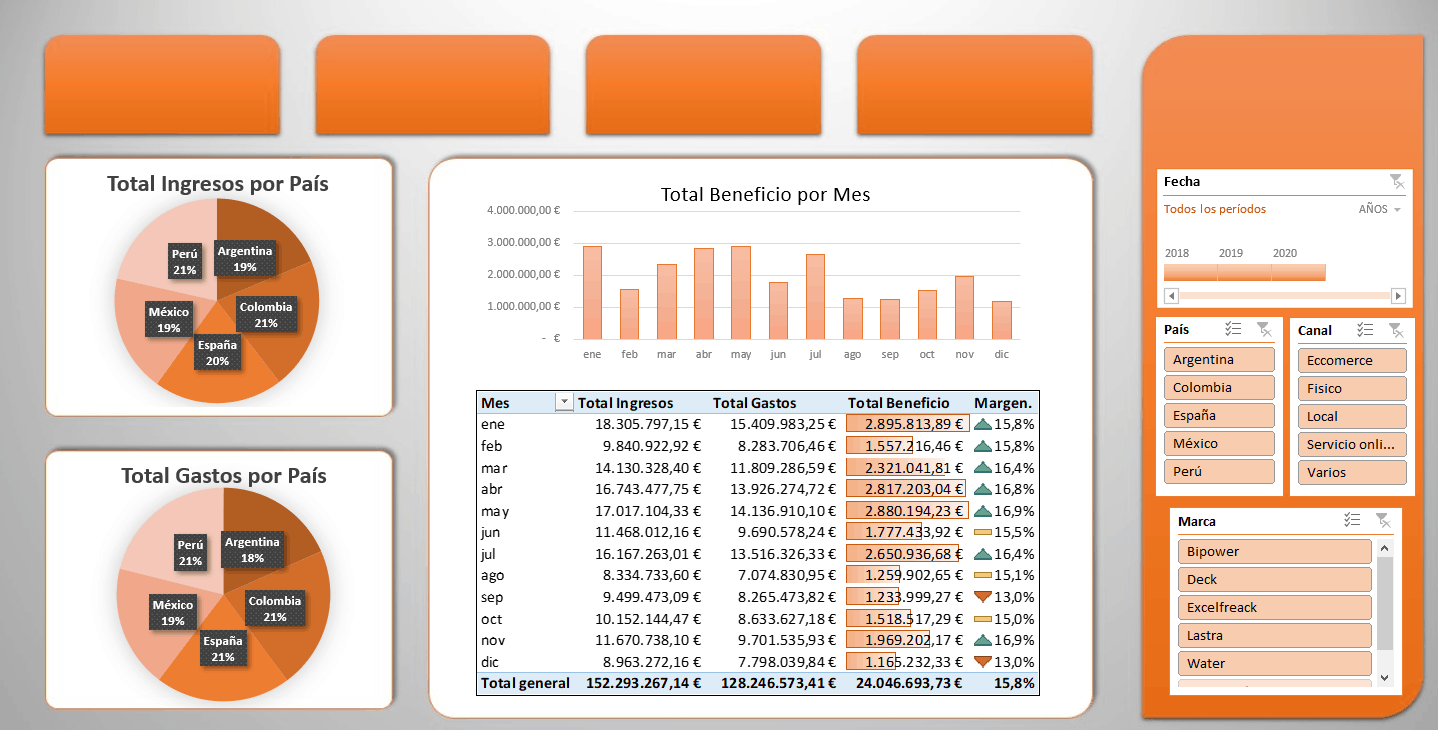This screenshot has height=730, width=1438.
Task: Select the 2020 timeline period
Action: [1298, 272]
